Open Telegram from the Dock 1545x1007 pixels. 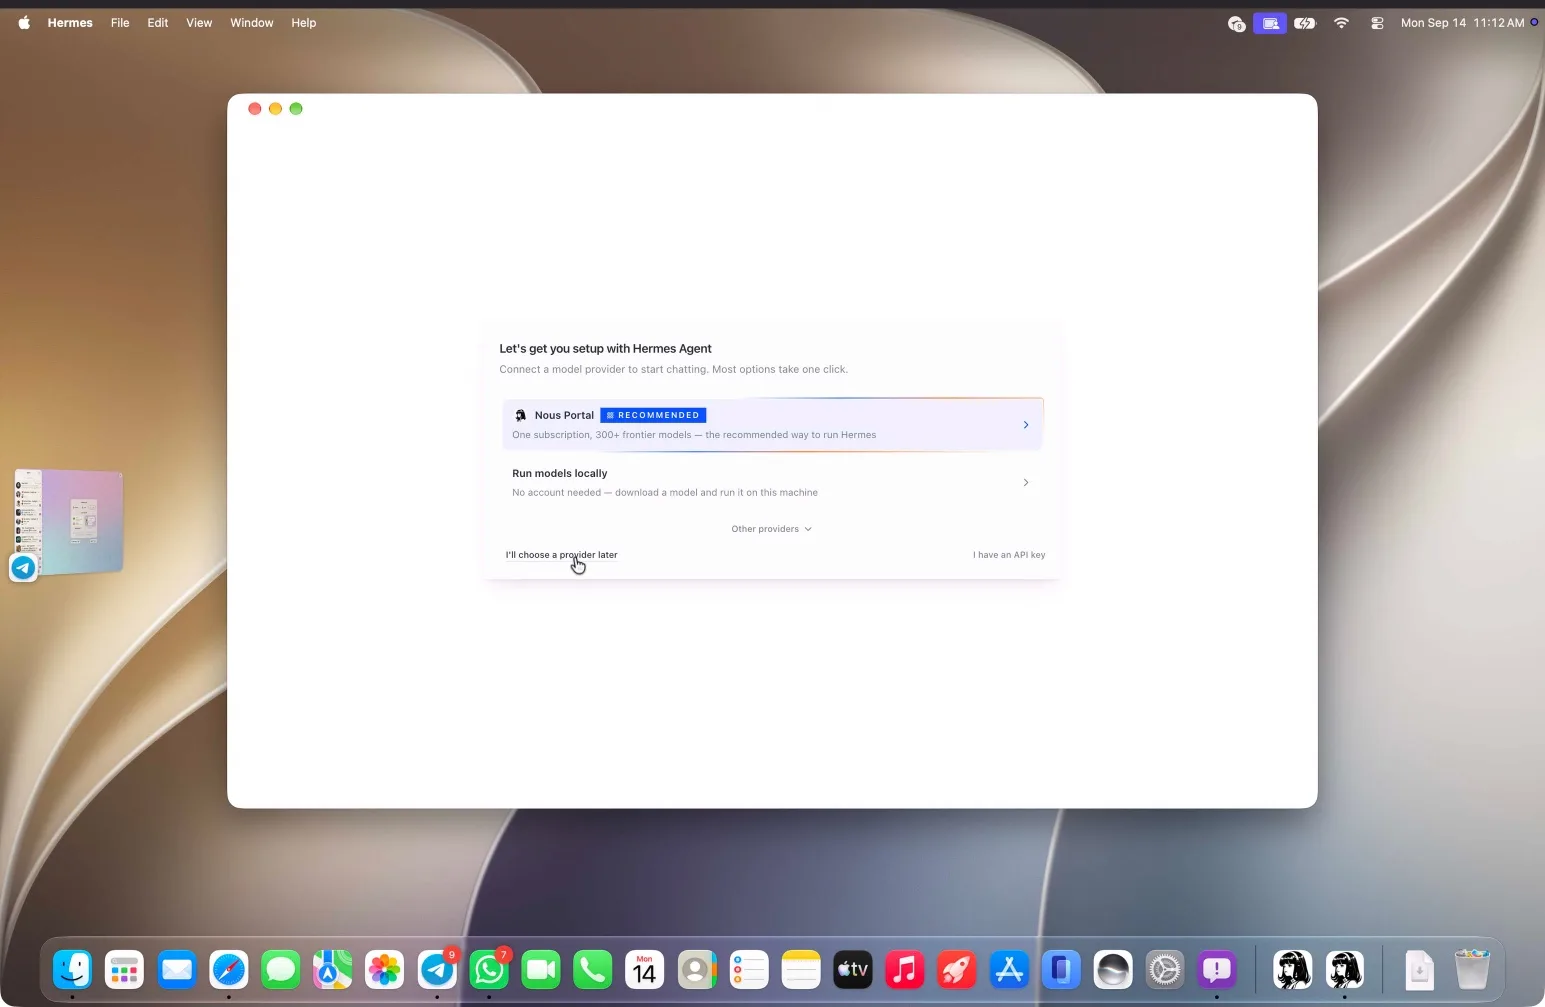(x=437, y=969)
